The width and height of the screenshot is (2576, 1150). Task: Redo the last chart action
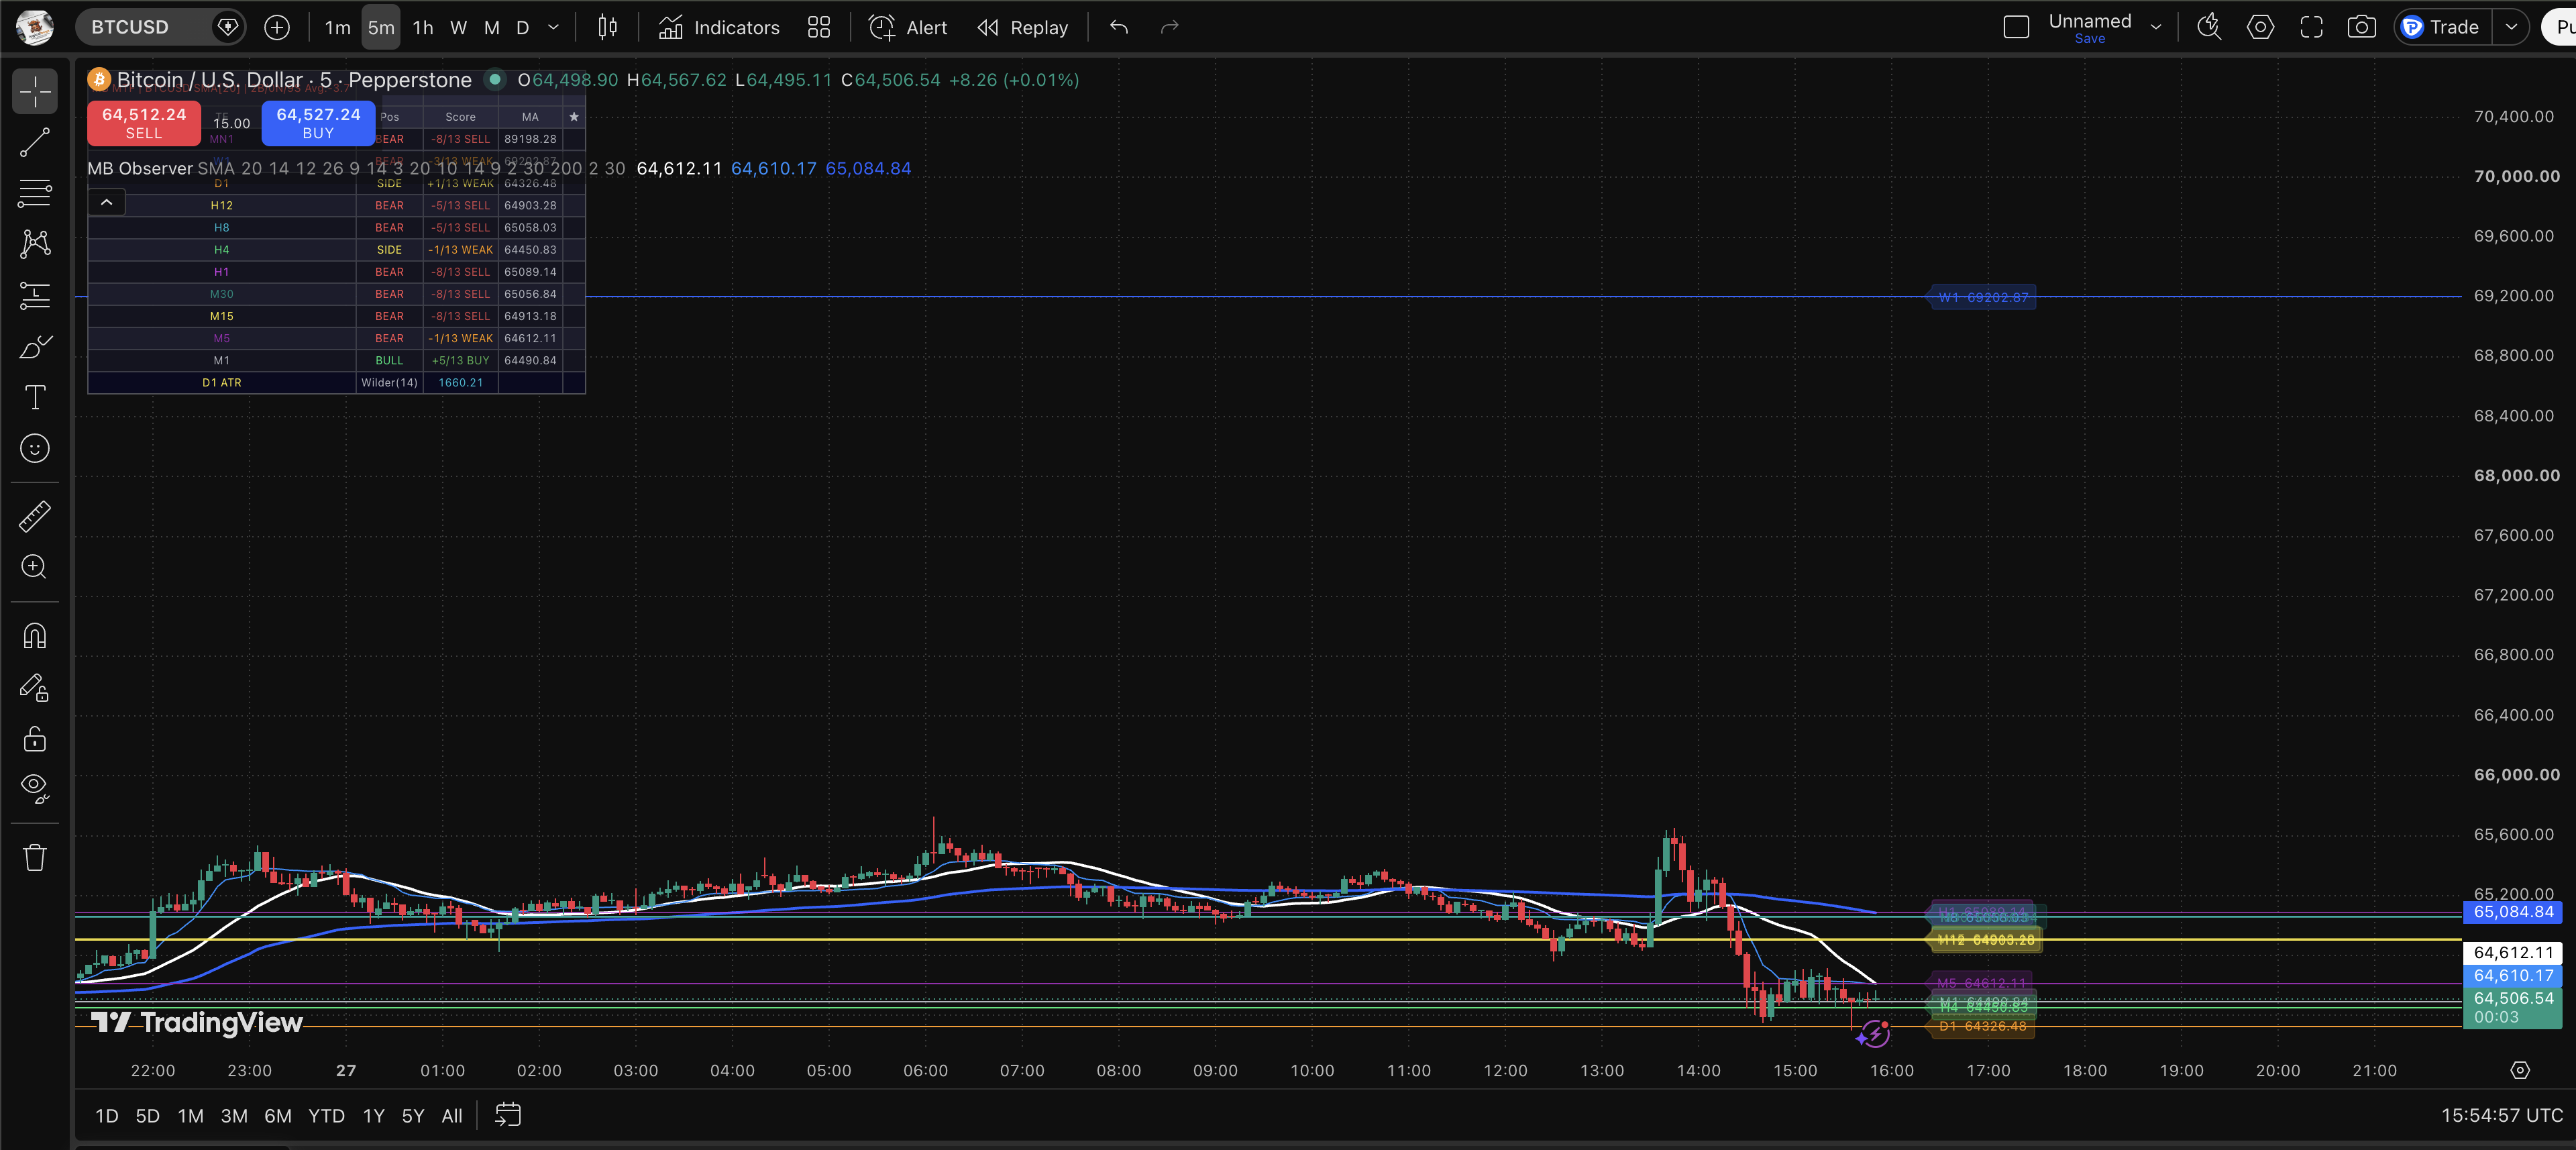click(x=1169, y=27)
